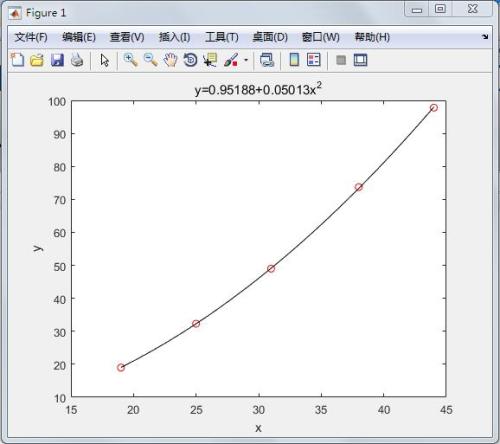Viewport: 500px width, 444px height.
Task: Show Plot Tools and dock figure
Action: point(360,60)
